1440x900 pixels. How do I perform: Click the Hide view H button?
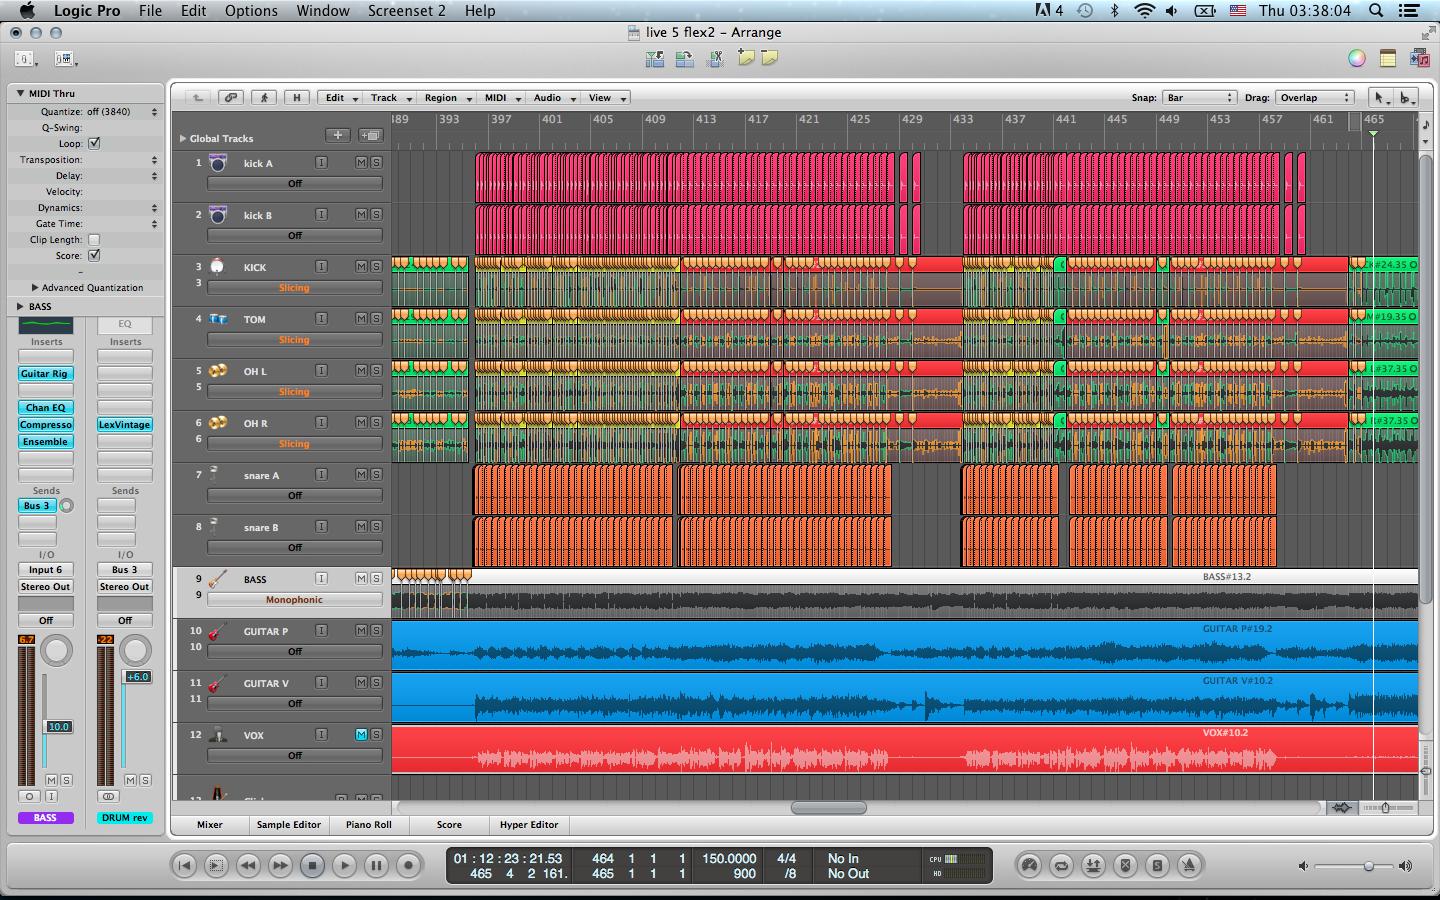pos(296,98)
